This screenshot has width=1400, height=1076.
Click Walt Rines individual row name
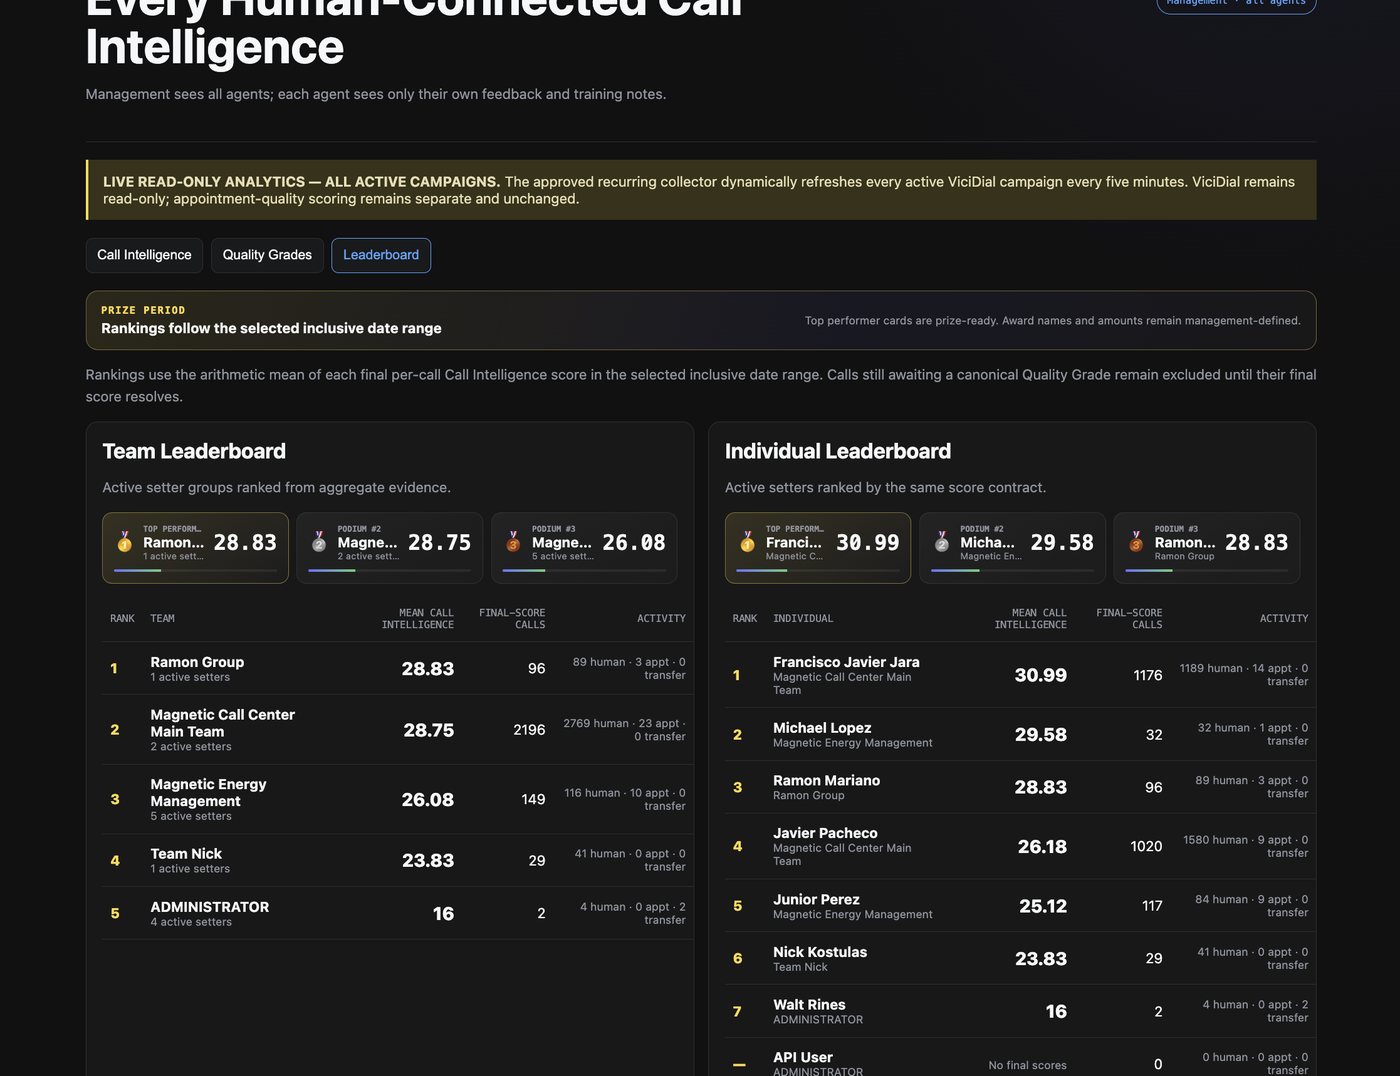click(809, 1005)
